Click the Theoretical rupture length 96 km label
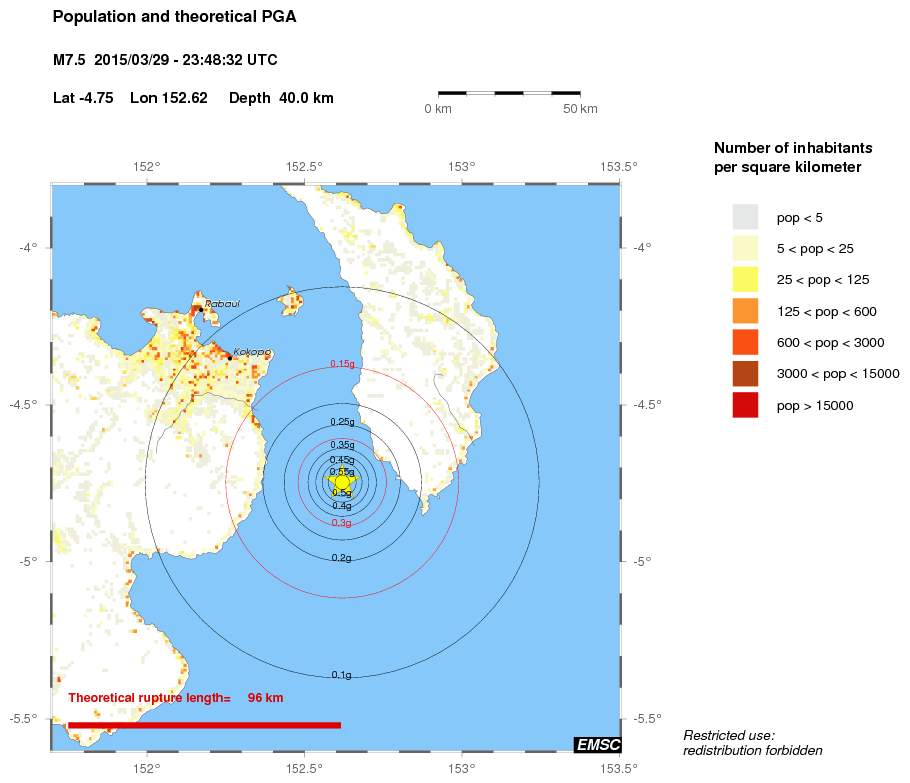Screen dimensions: 910x783 coord(176,697)
